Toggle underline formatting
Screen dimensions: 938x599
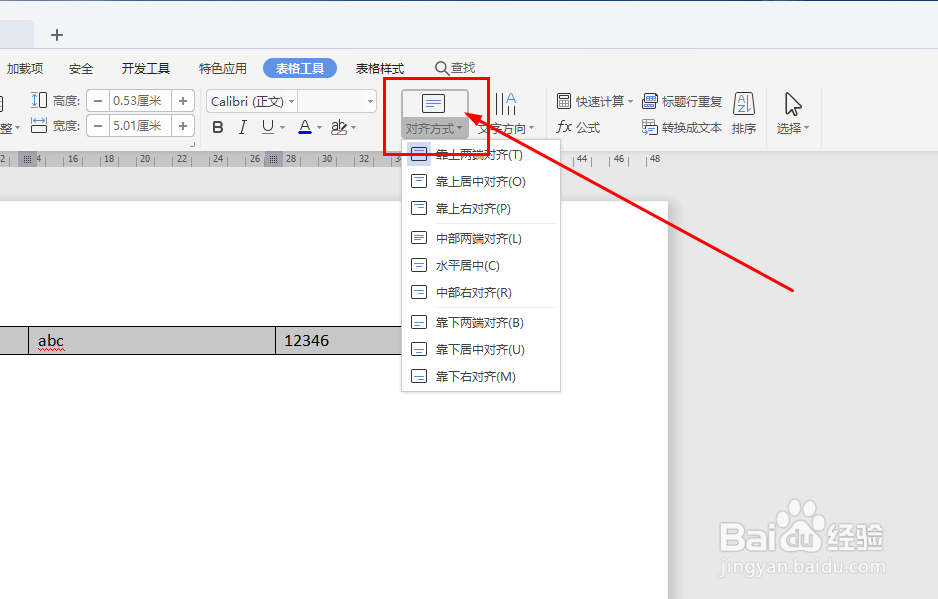click(267, 127)
